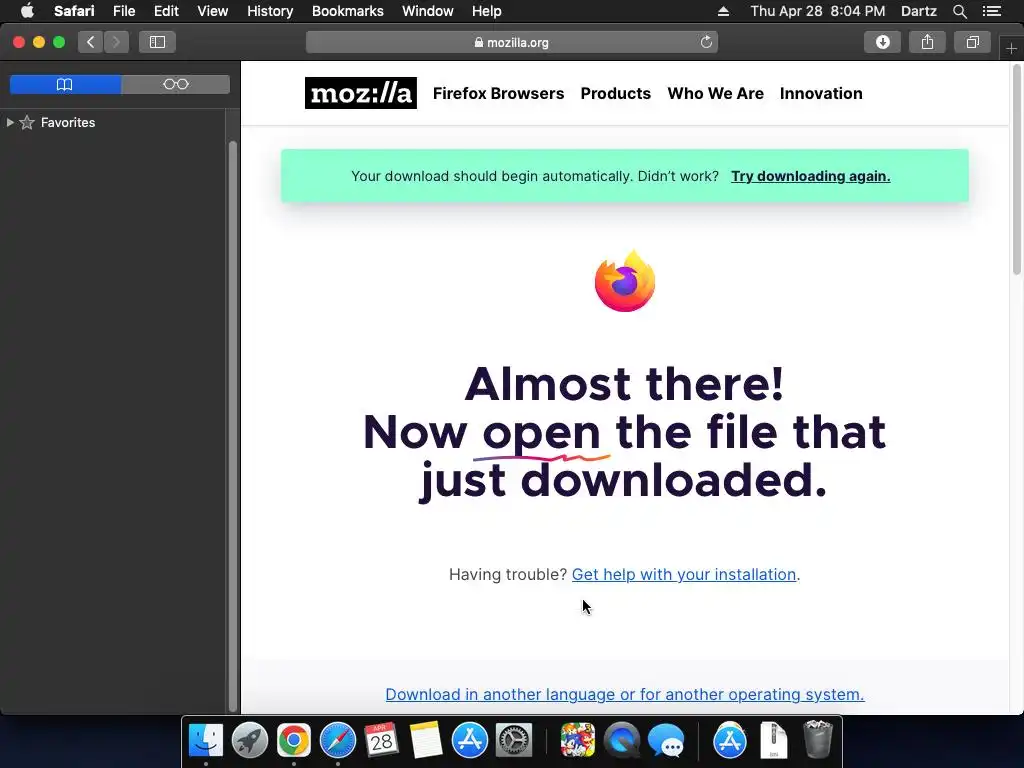Viewport: 1024px width, 768px height.
Task: Open the colorful game icon in Dock
Action: pyautogui.click(x=577, y=741)
